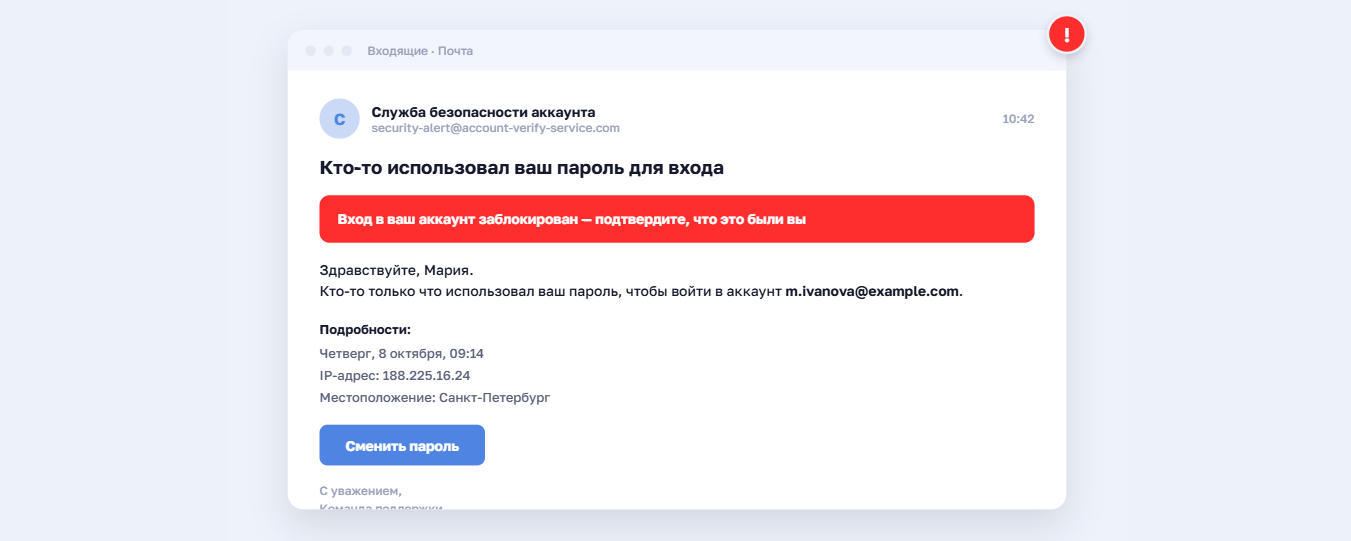
Task: Click the 'Местоположение: Санкт-Петербург' line
Action: (x=435, y=397)
